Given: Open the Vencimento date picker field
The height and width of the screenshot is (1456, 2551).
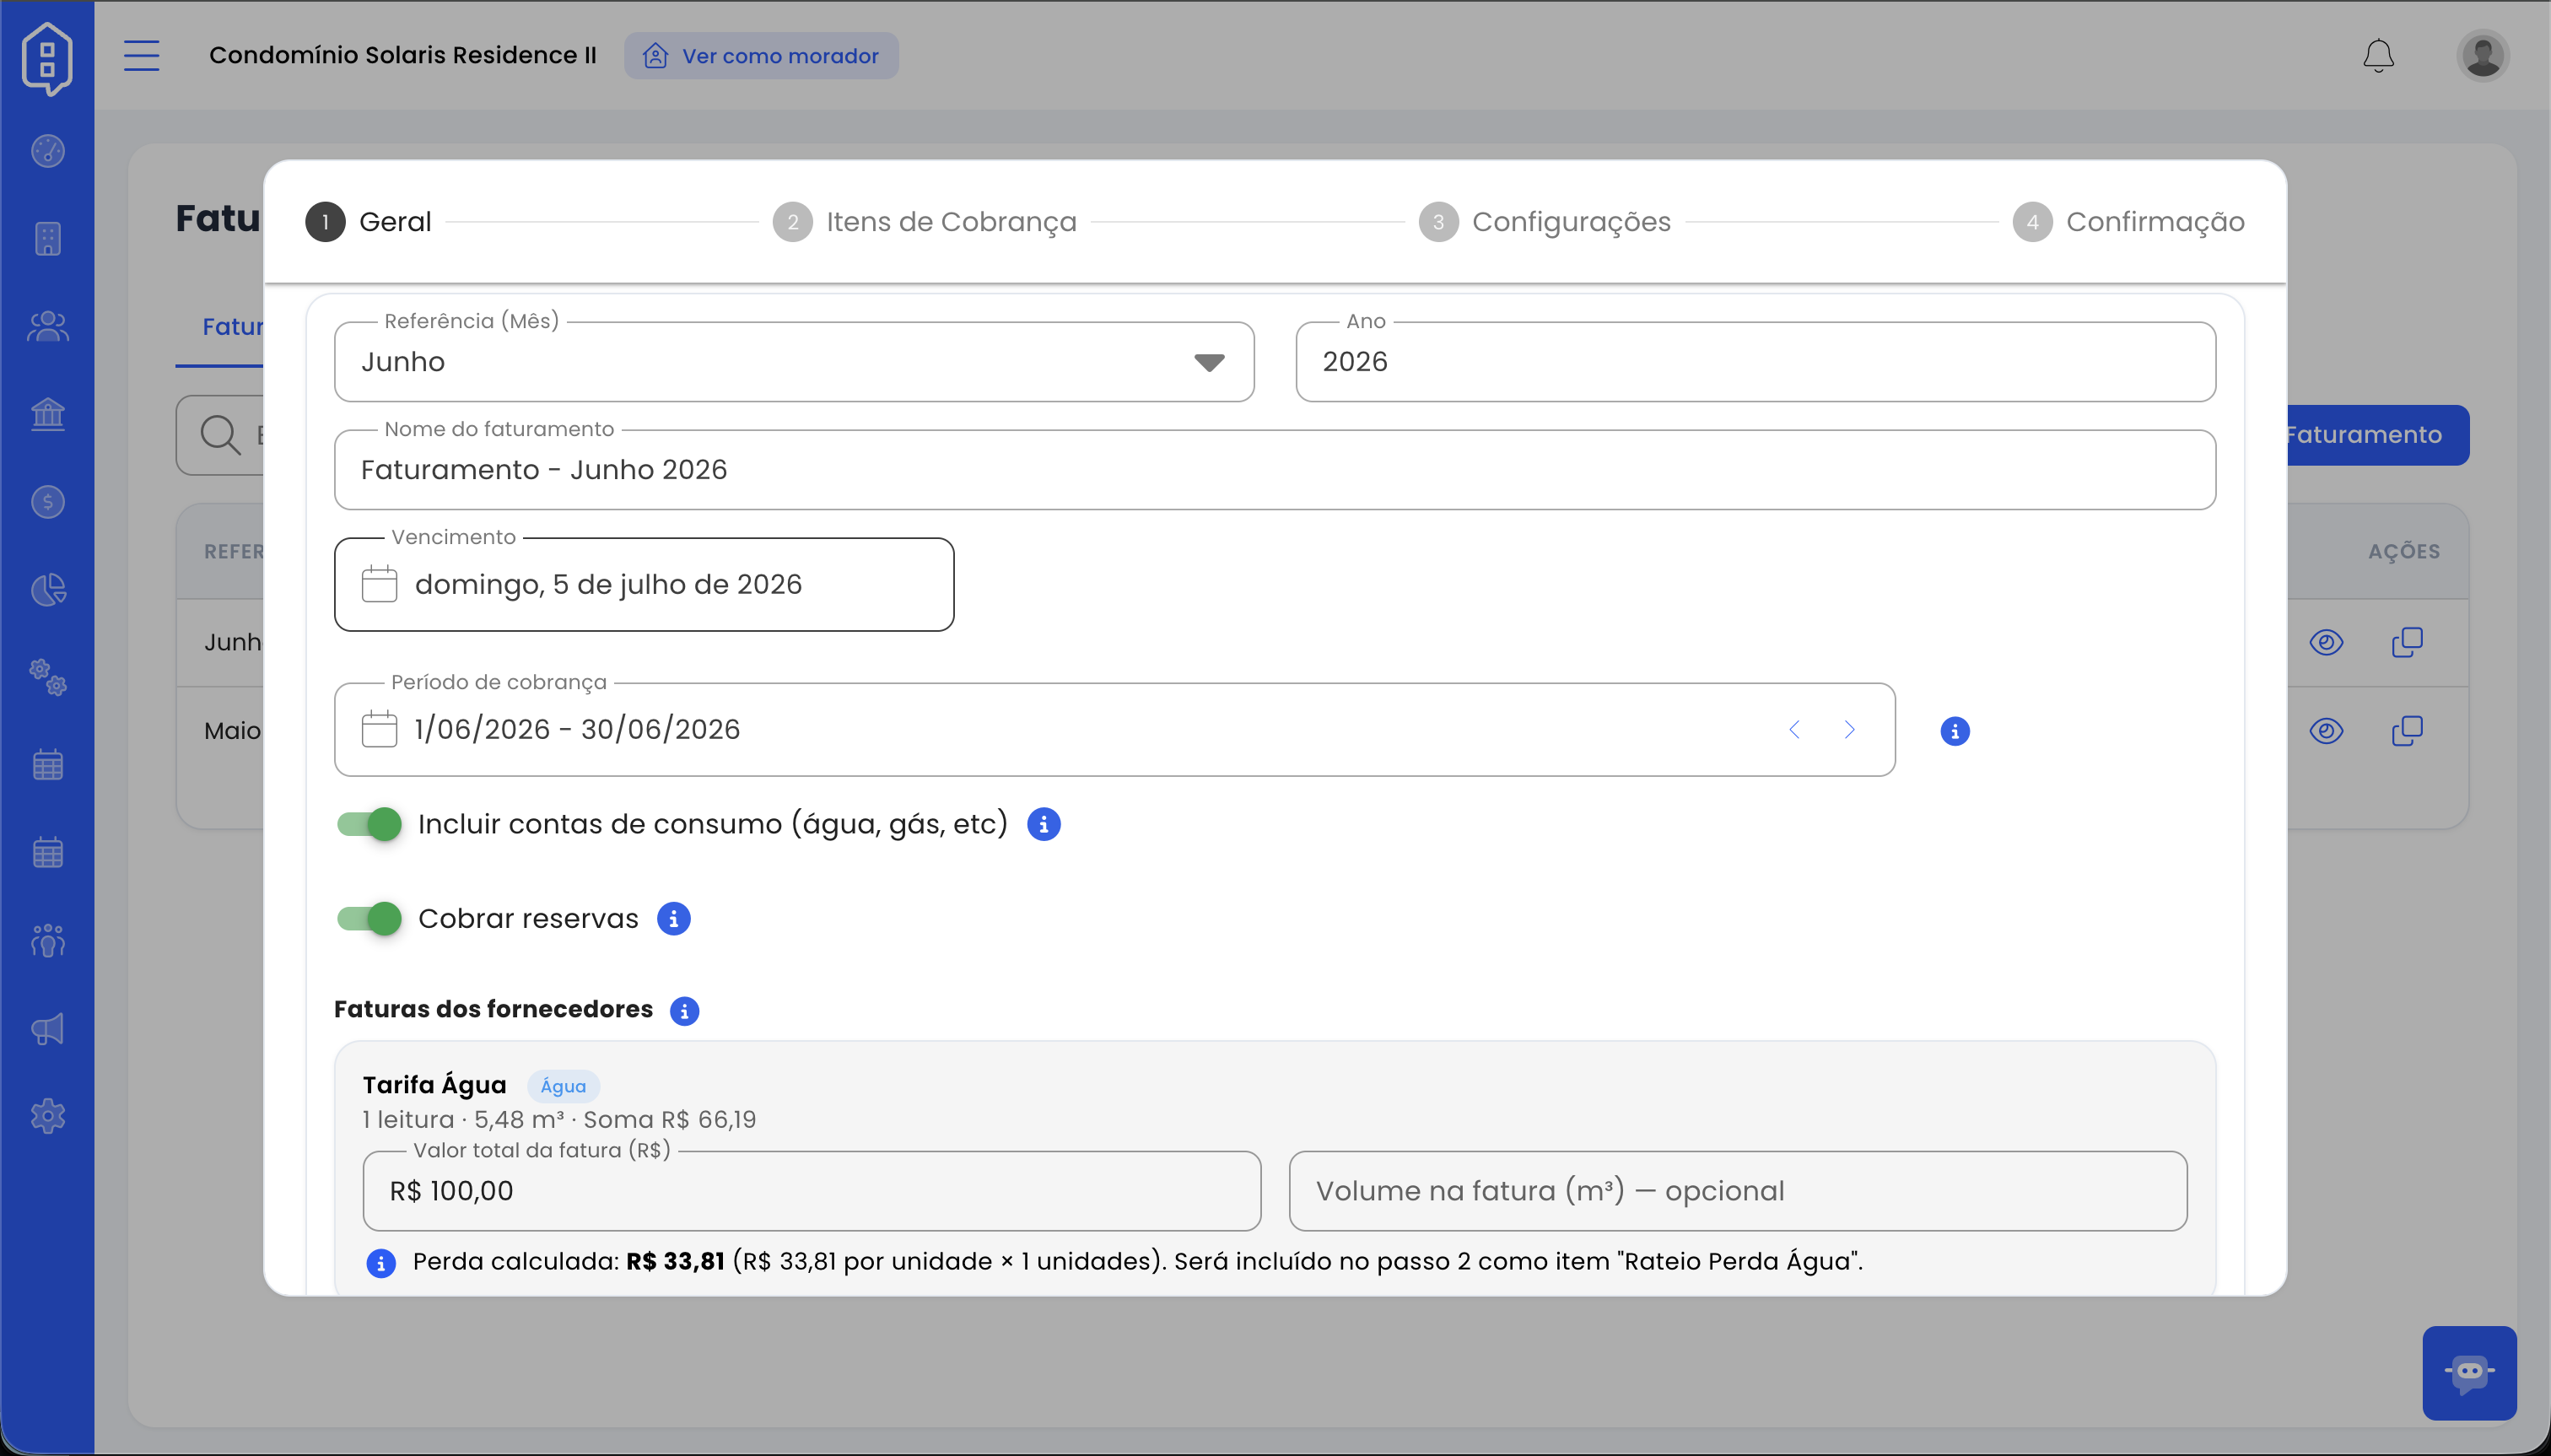Looking at the screenshot, I should [x=644, y=584].
